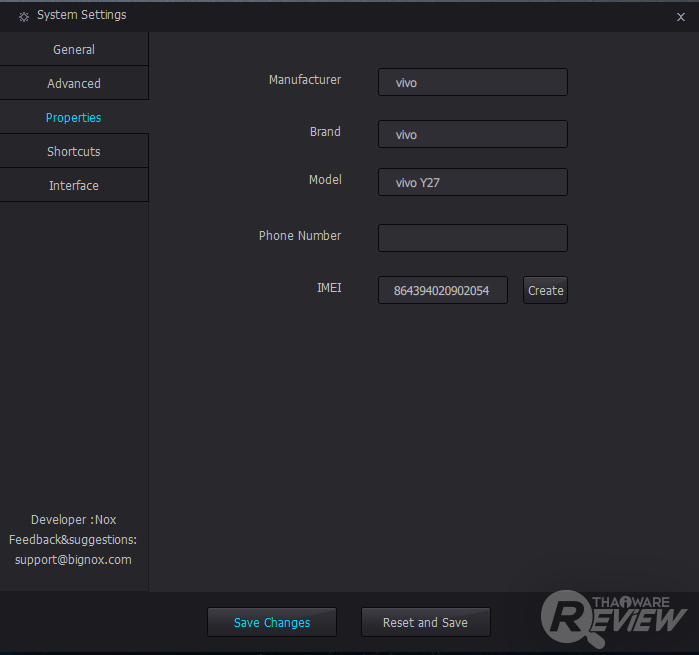The height and width of the screenshot is (655, 699).
Task: Click the Brand label
Action: pos(325,132)
